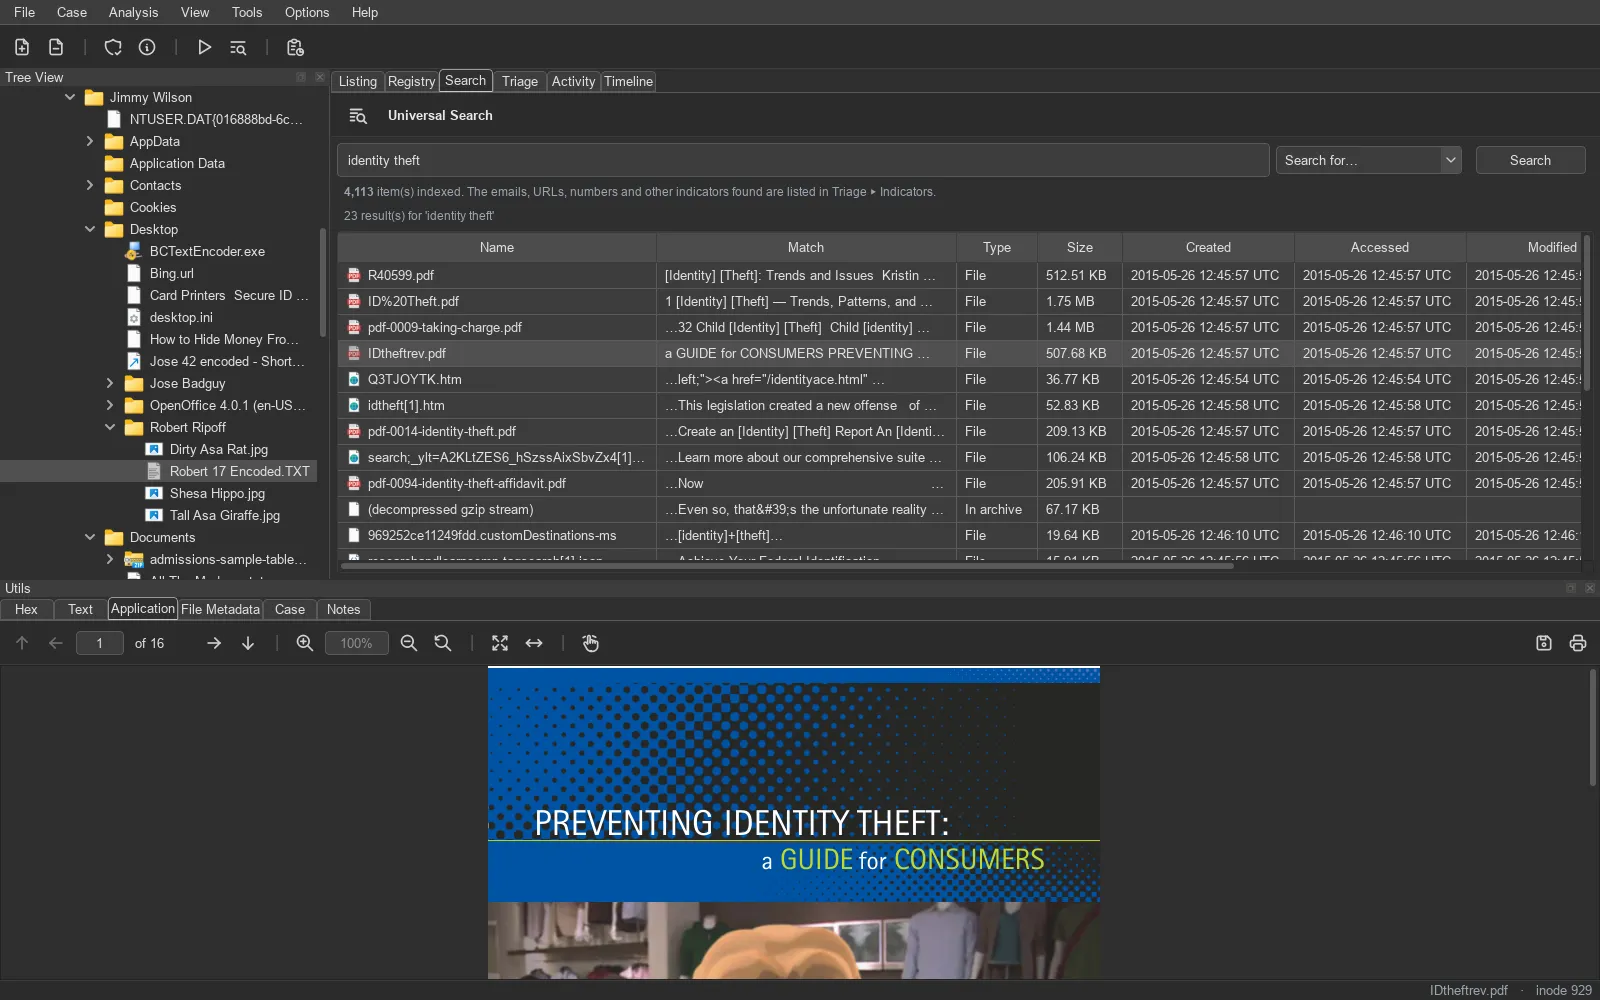Image resolution: width=1600 pixels, height=1000 pixels.
Task: Switch to the Timeline tab
Action: click(x=628, y=81)
